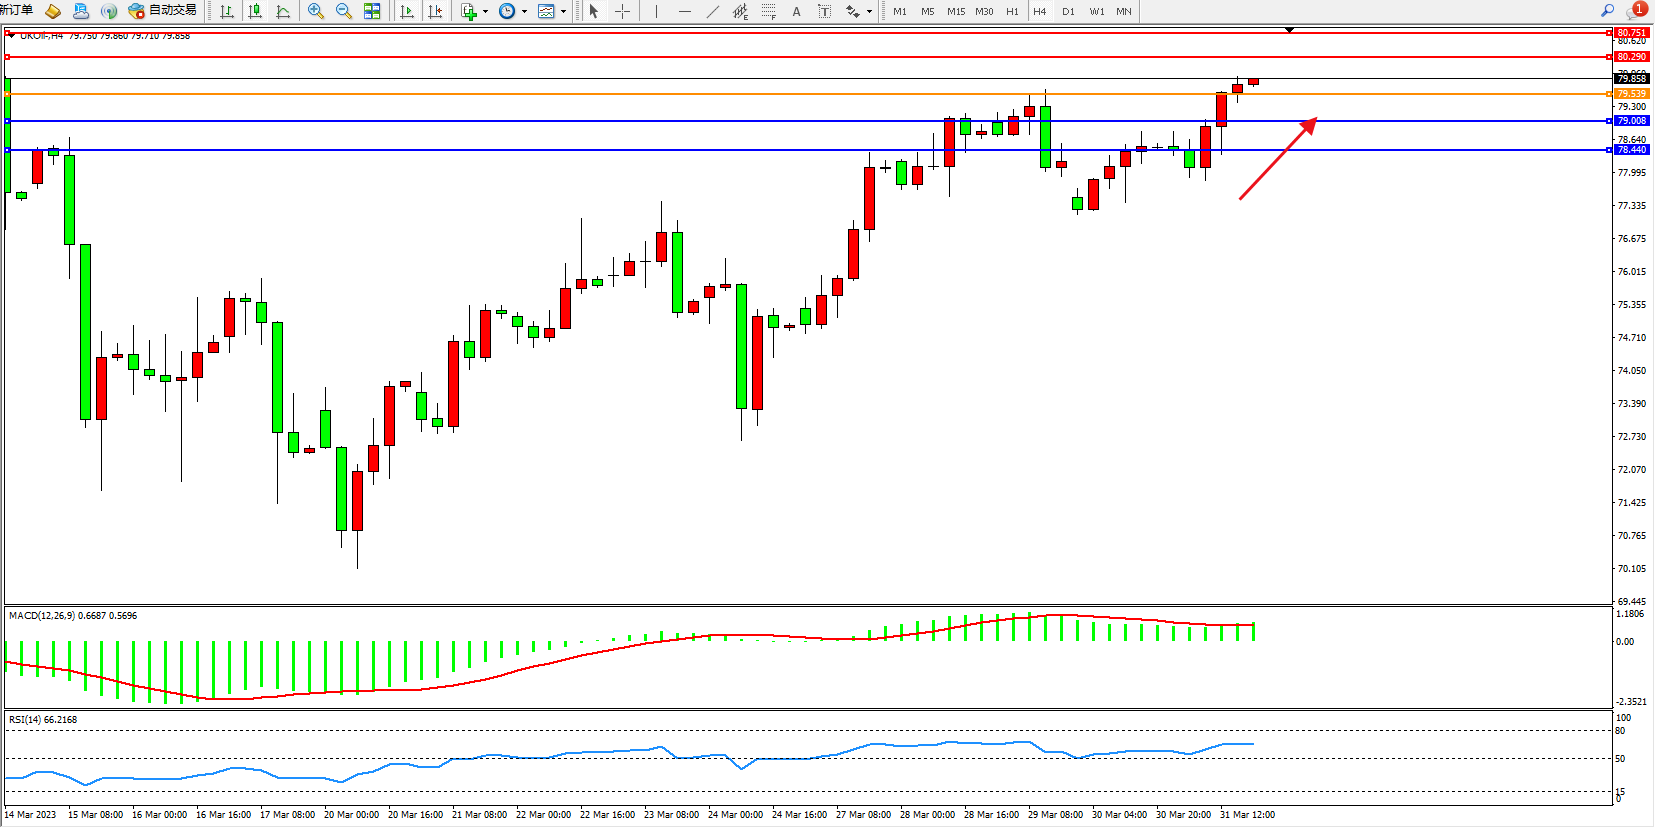The image size is (1655, 828).
Task: Select the Fibonacci Retracement tool
Action: [x=768, y=11]
